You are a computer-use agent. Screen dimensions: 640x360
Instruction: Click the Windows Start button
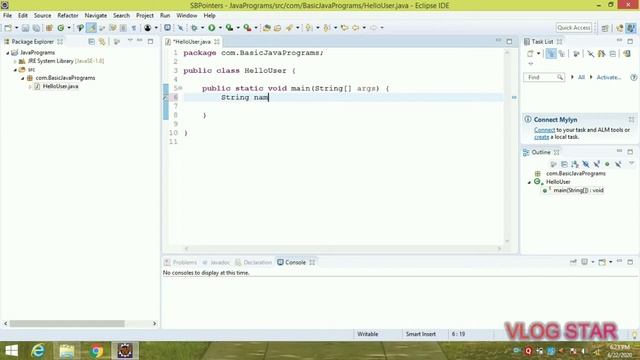(11, 351)
